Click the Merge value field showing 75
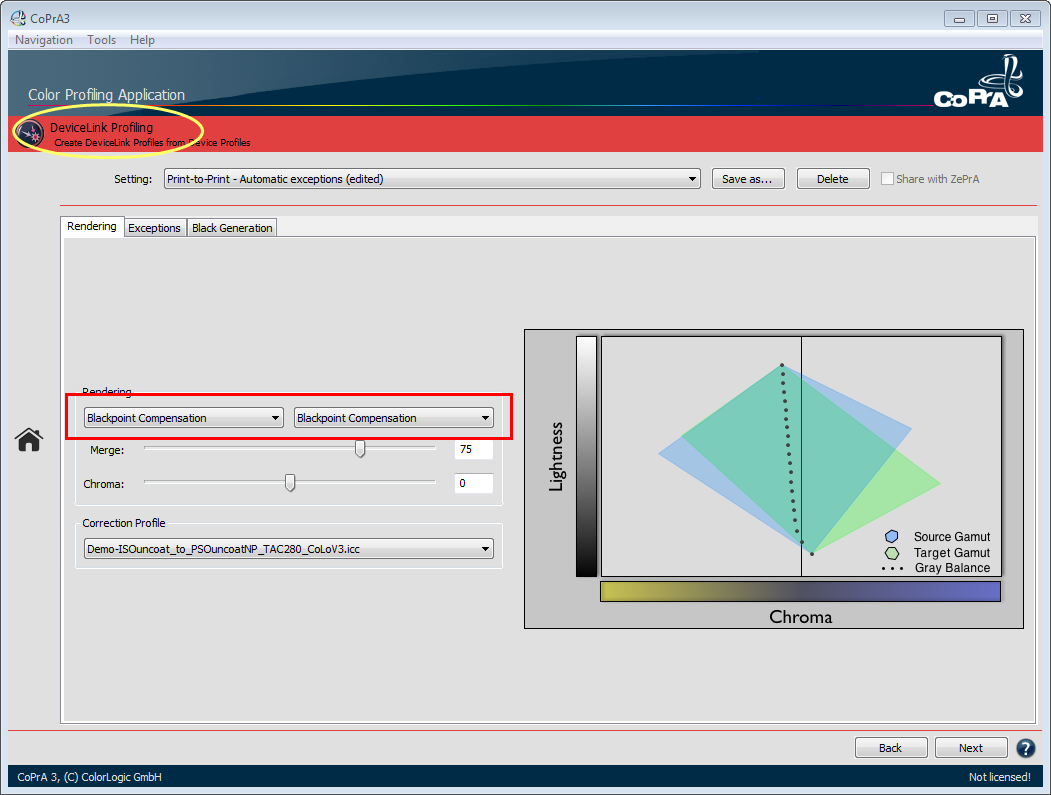Viewport: 1051px width, 795px height. (x=473, y=449)
